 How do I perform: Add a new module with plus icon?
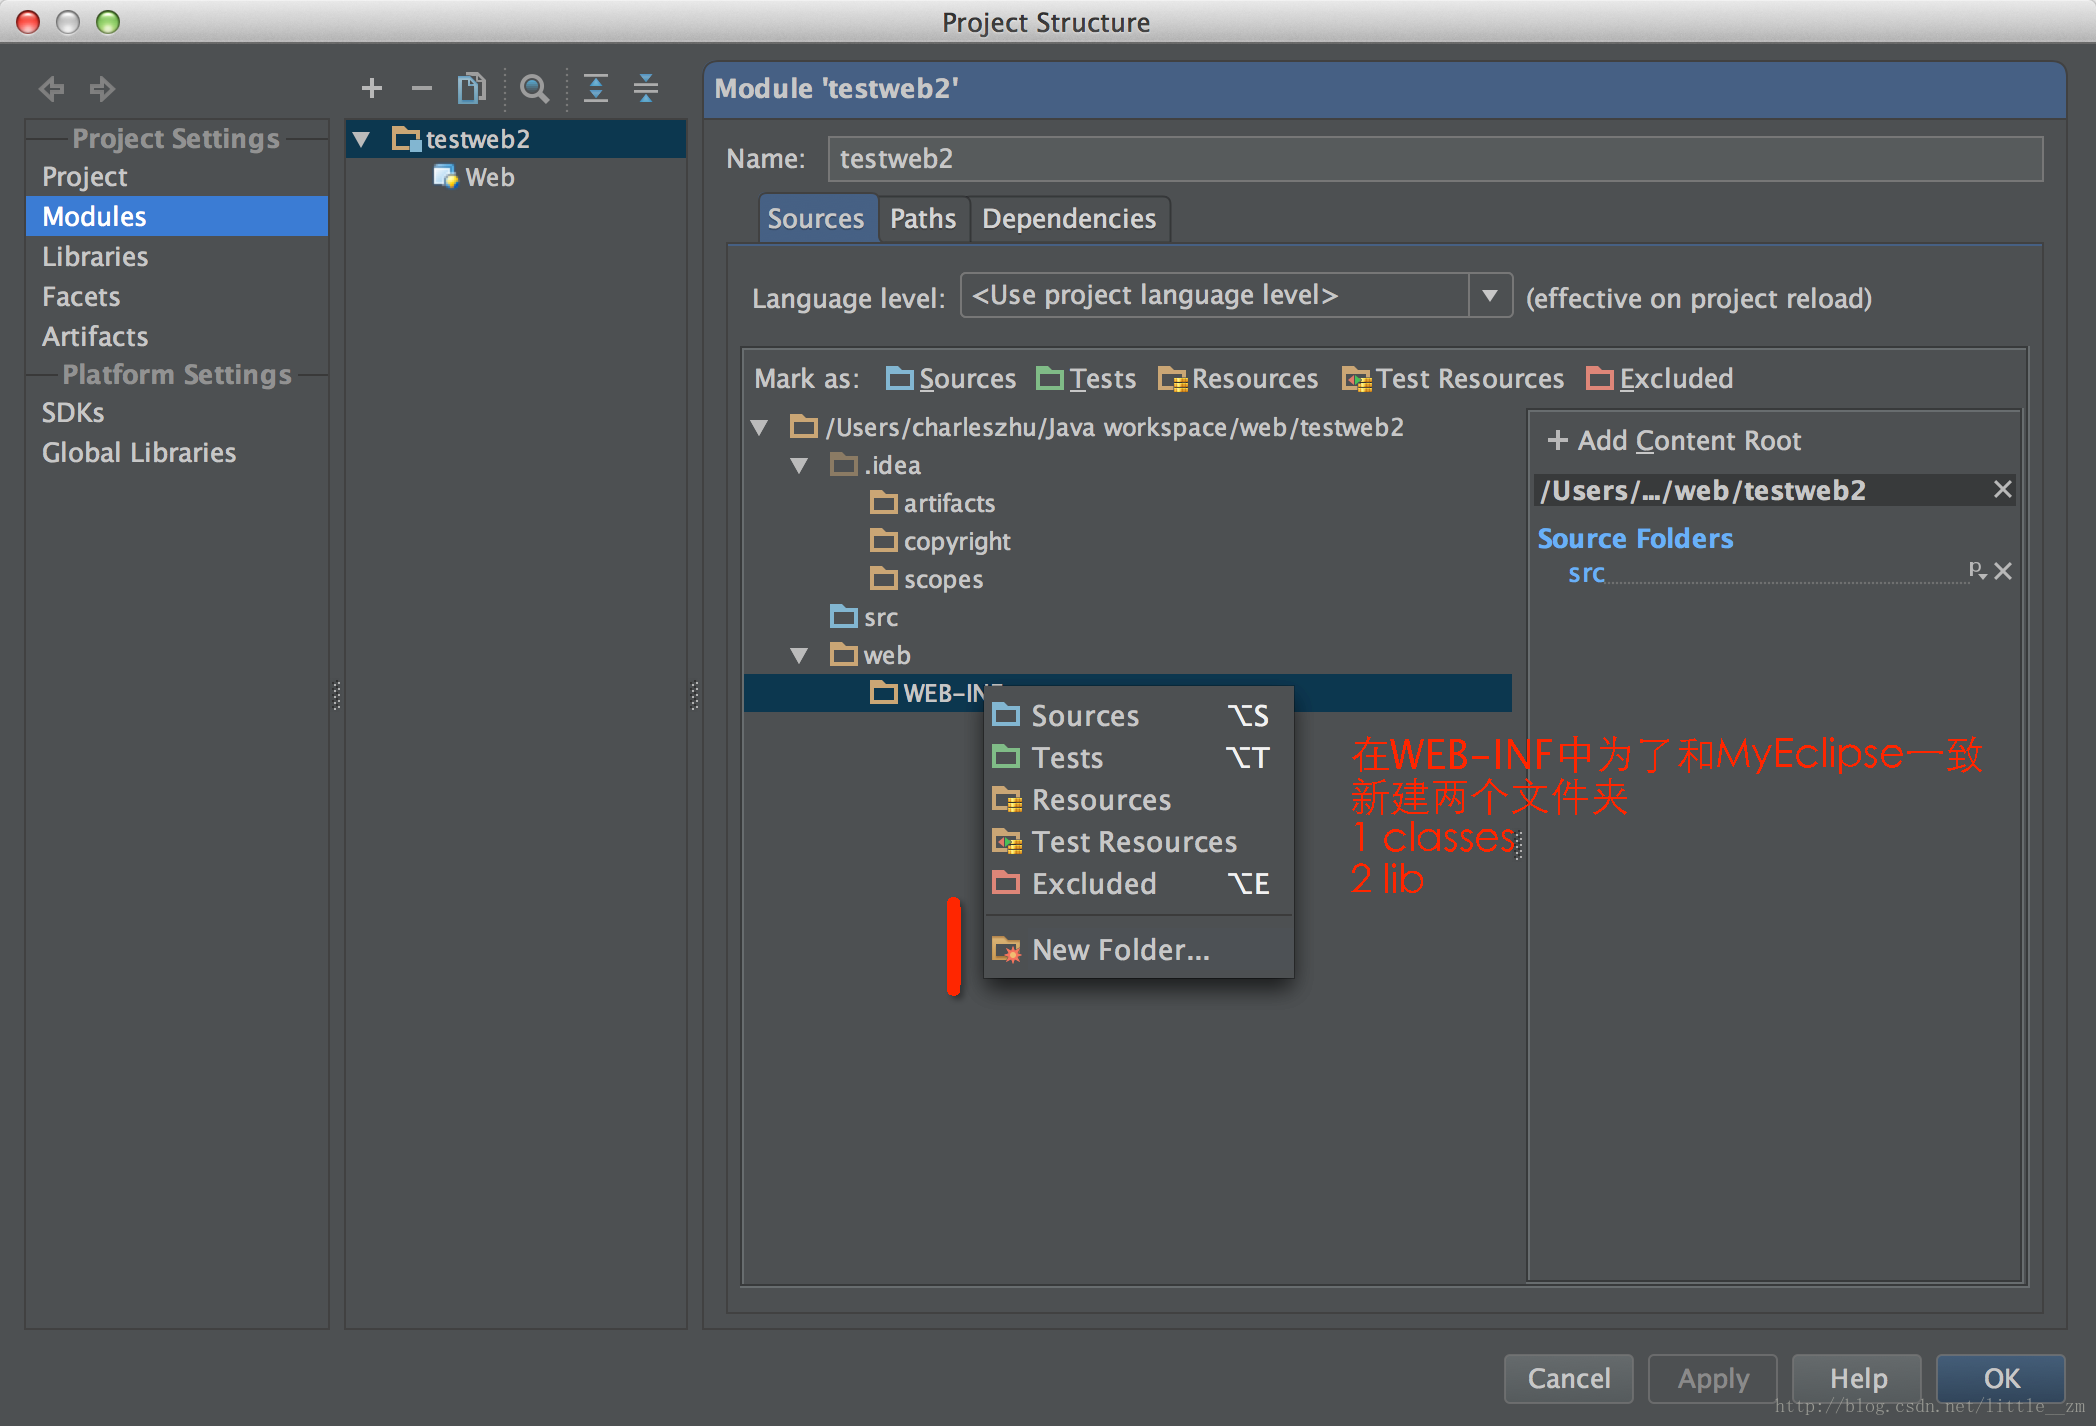(x=372, y=89)
